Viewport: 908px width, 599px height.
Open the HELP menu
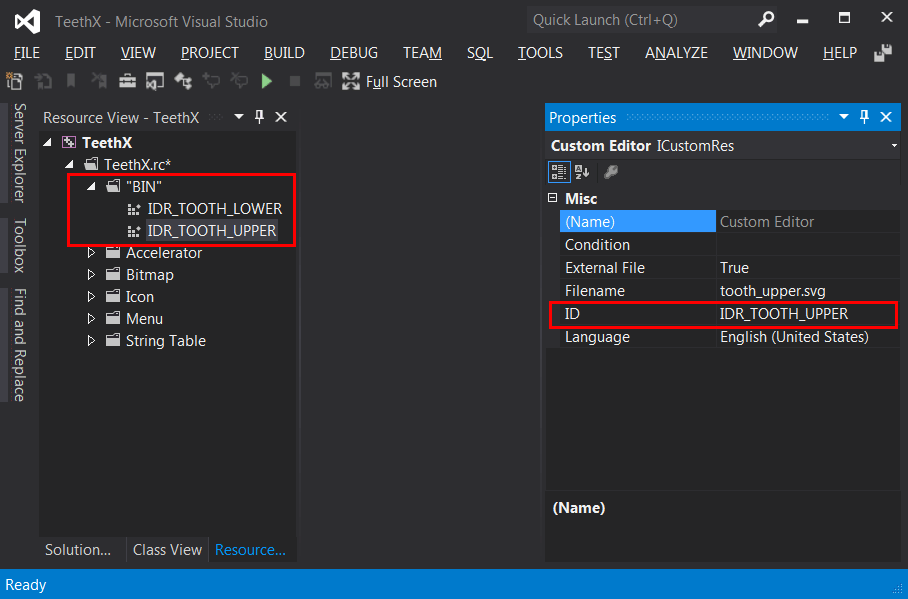point(840,53)
